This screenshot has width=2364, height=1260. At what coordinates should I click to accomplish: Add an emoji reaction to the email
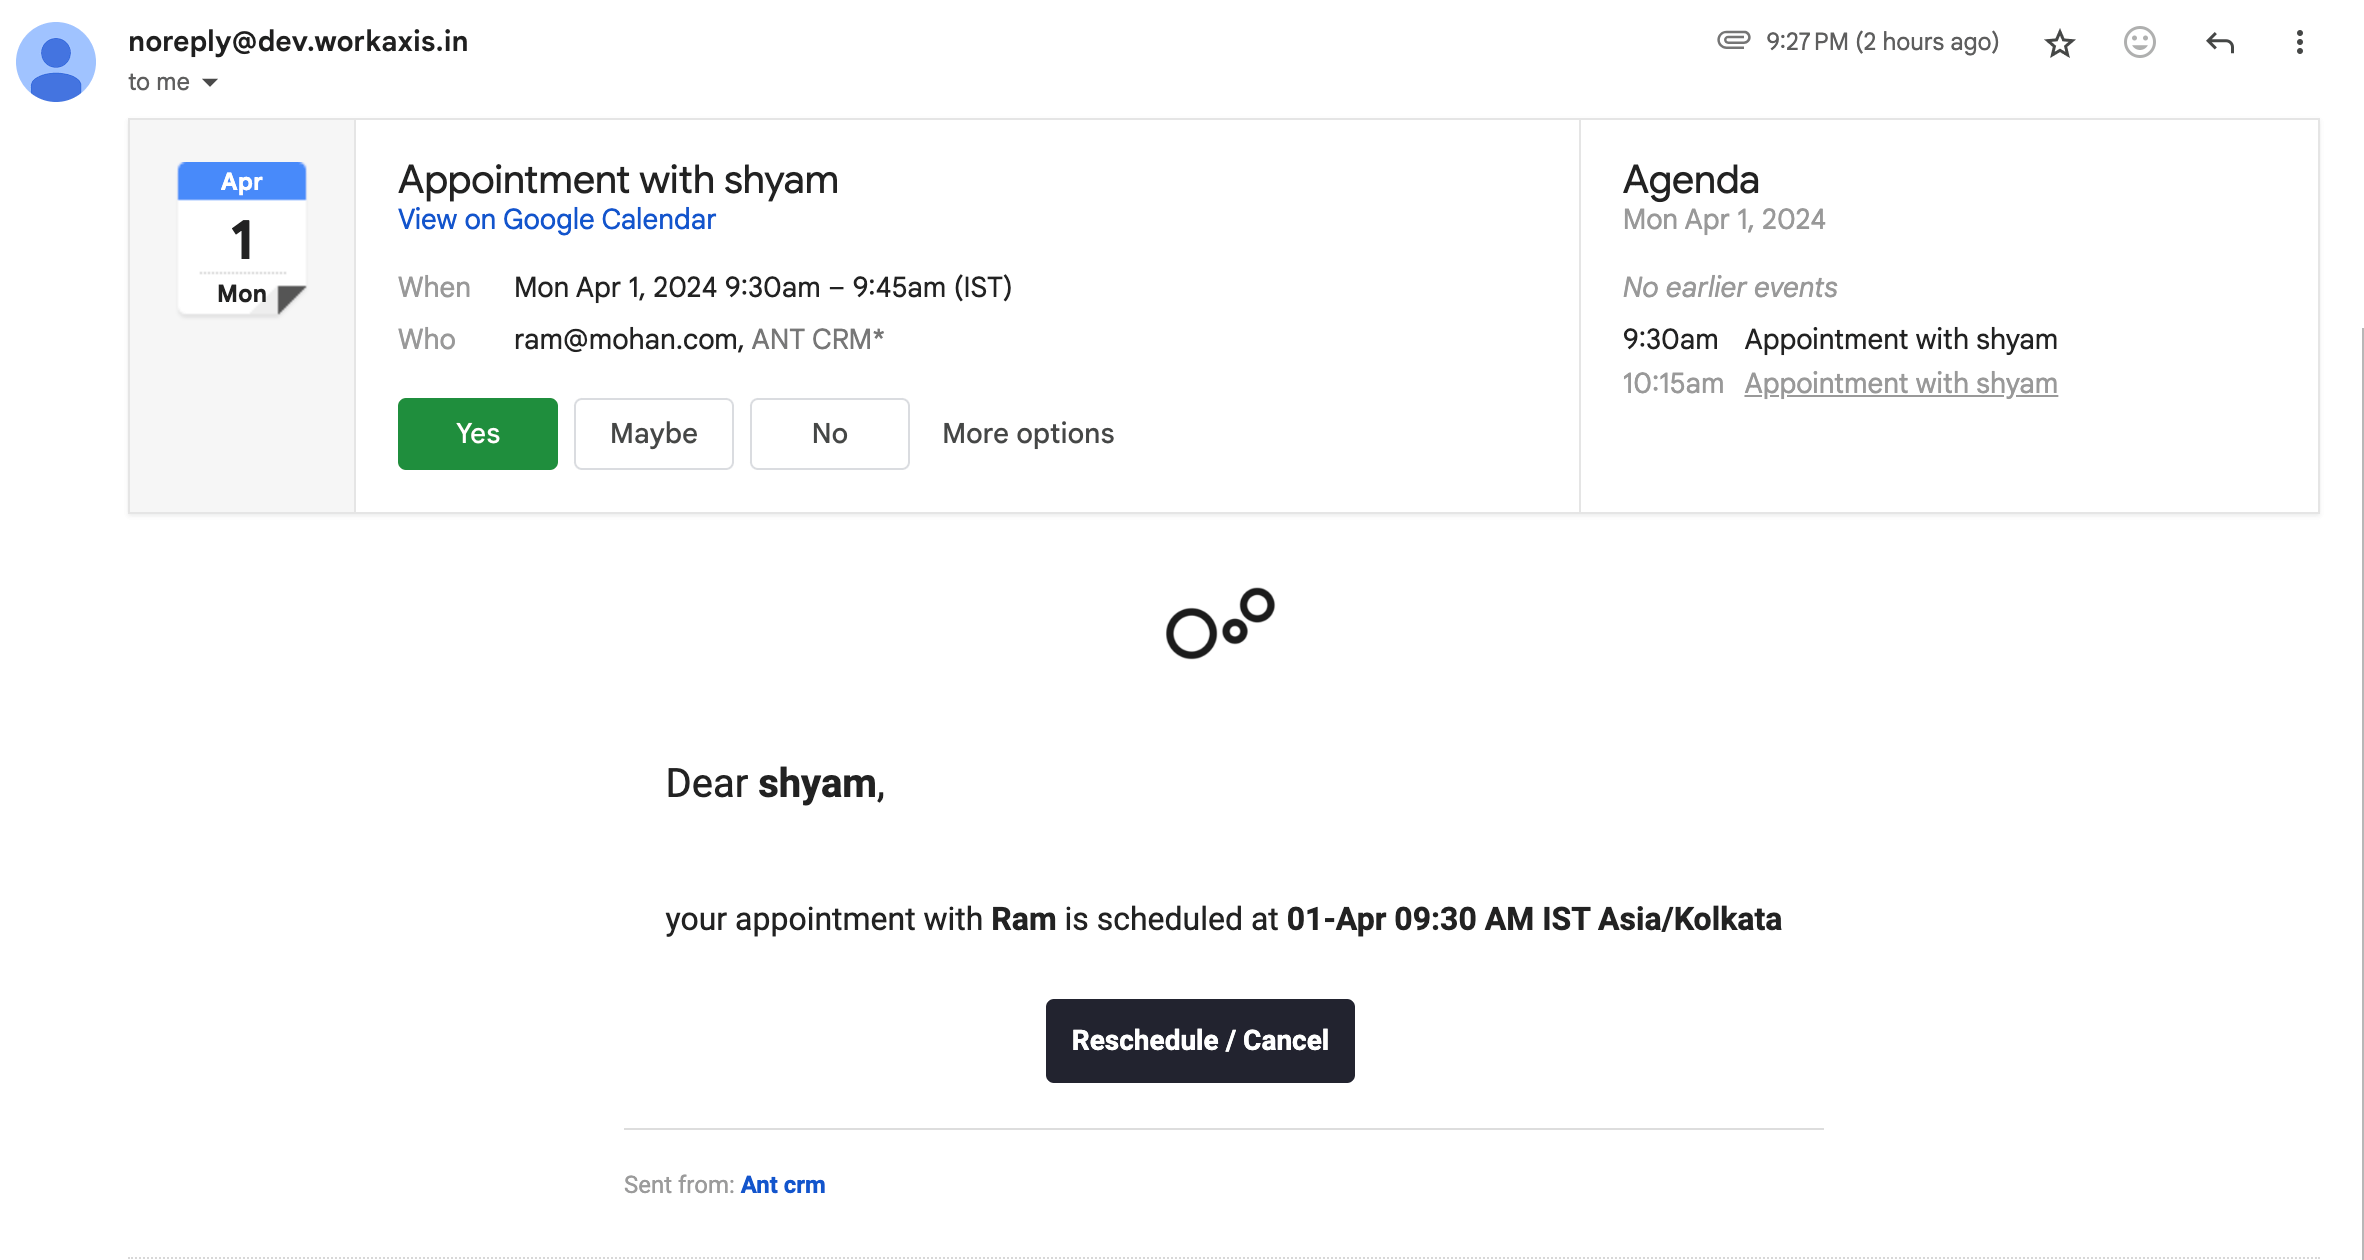(2139, 42)
